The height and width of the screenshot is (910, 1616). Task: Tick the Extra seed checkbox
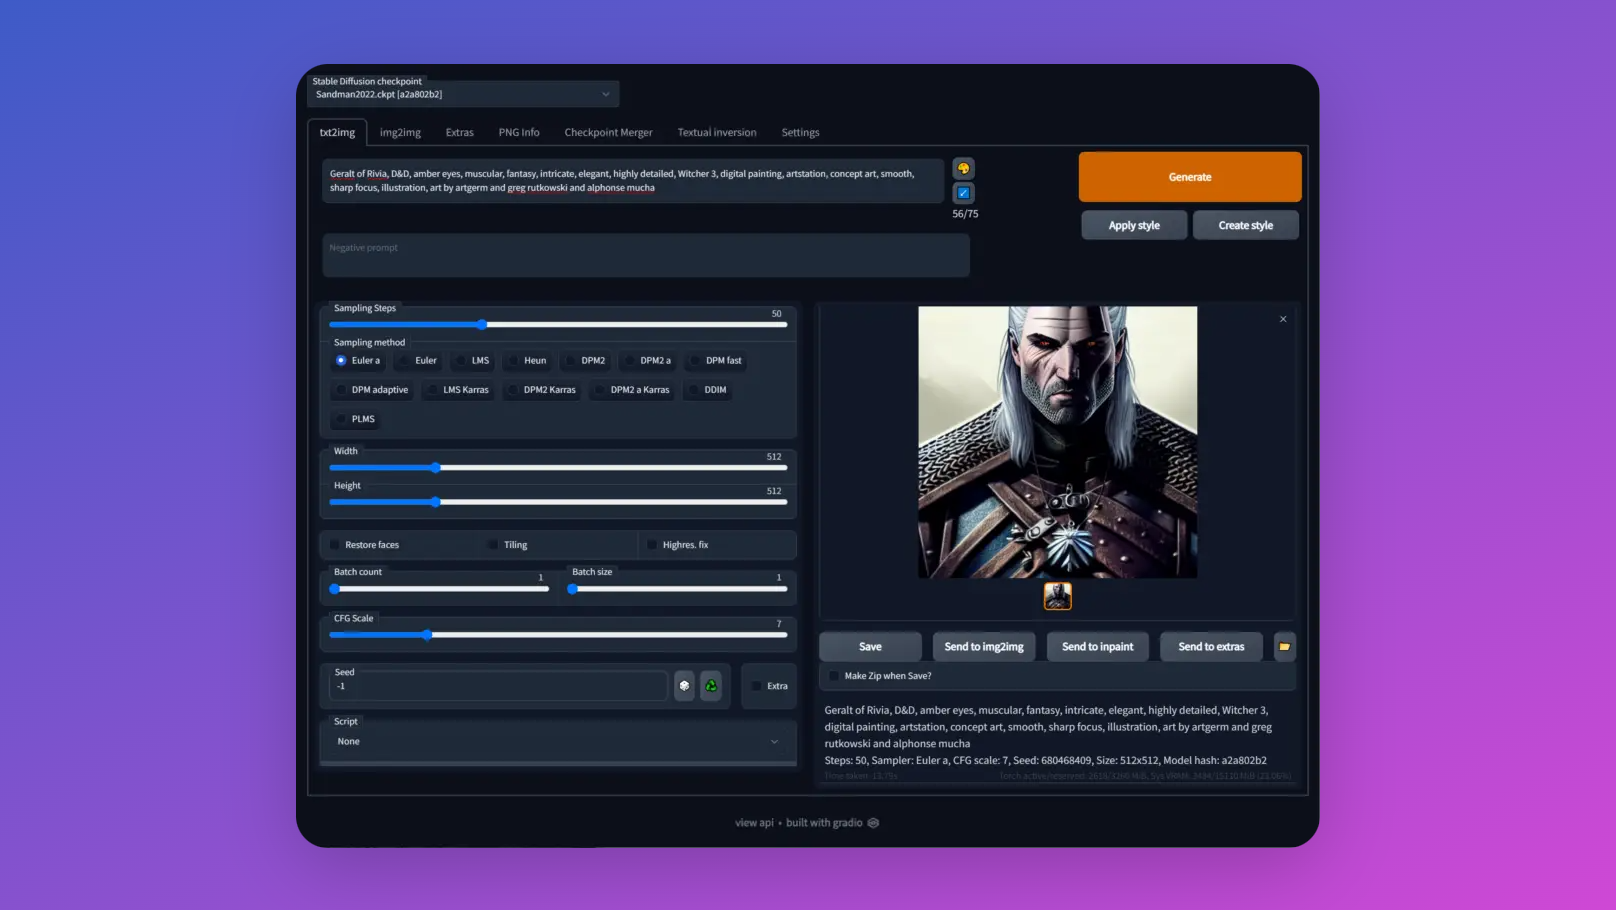[x=757, y=686]
